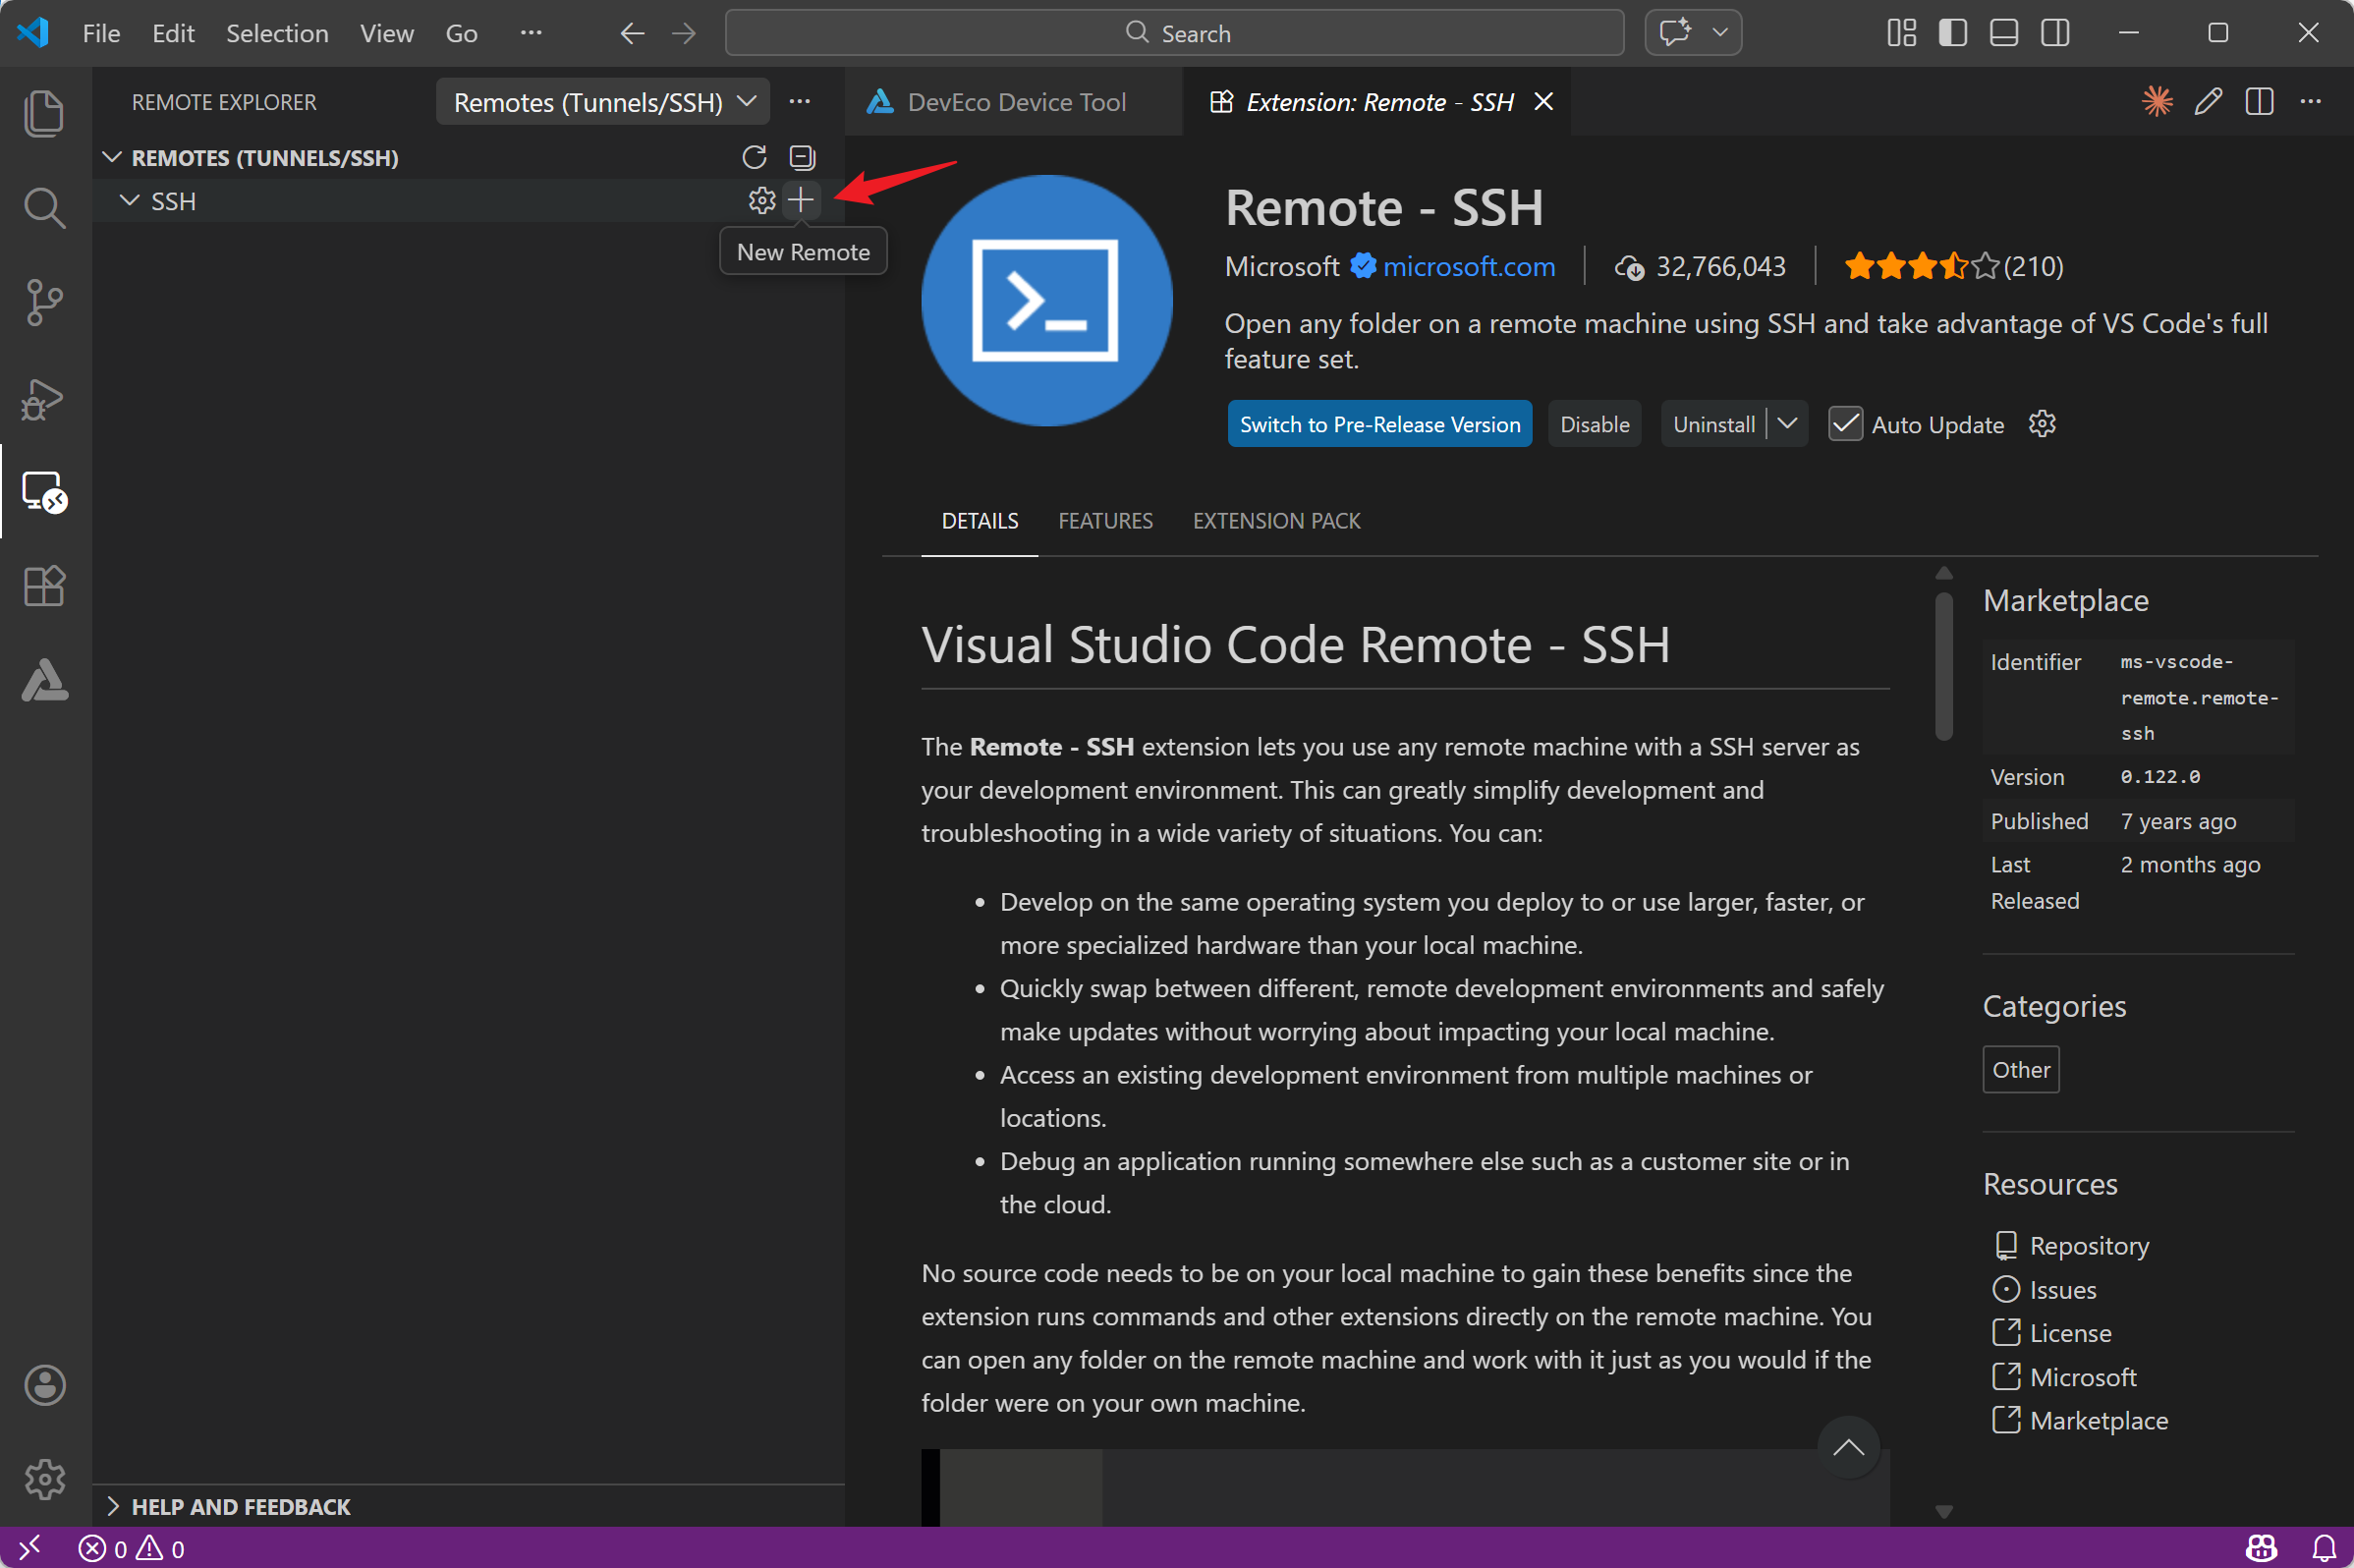Open Extensions view in activity bar
Image resolution: width=2354 pixels, height=1568 pixels.
click(44, 586)
